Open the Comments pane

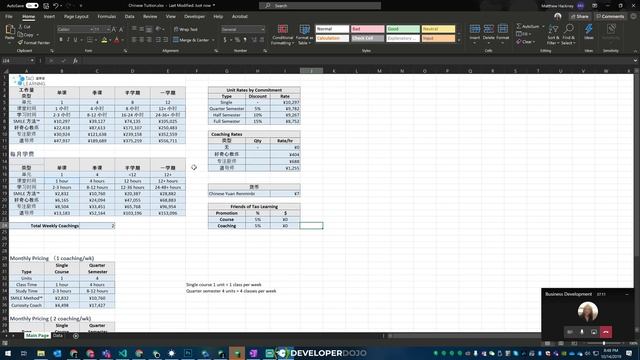(x=611, y=16)
